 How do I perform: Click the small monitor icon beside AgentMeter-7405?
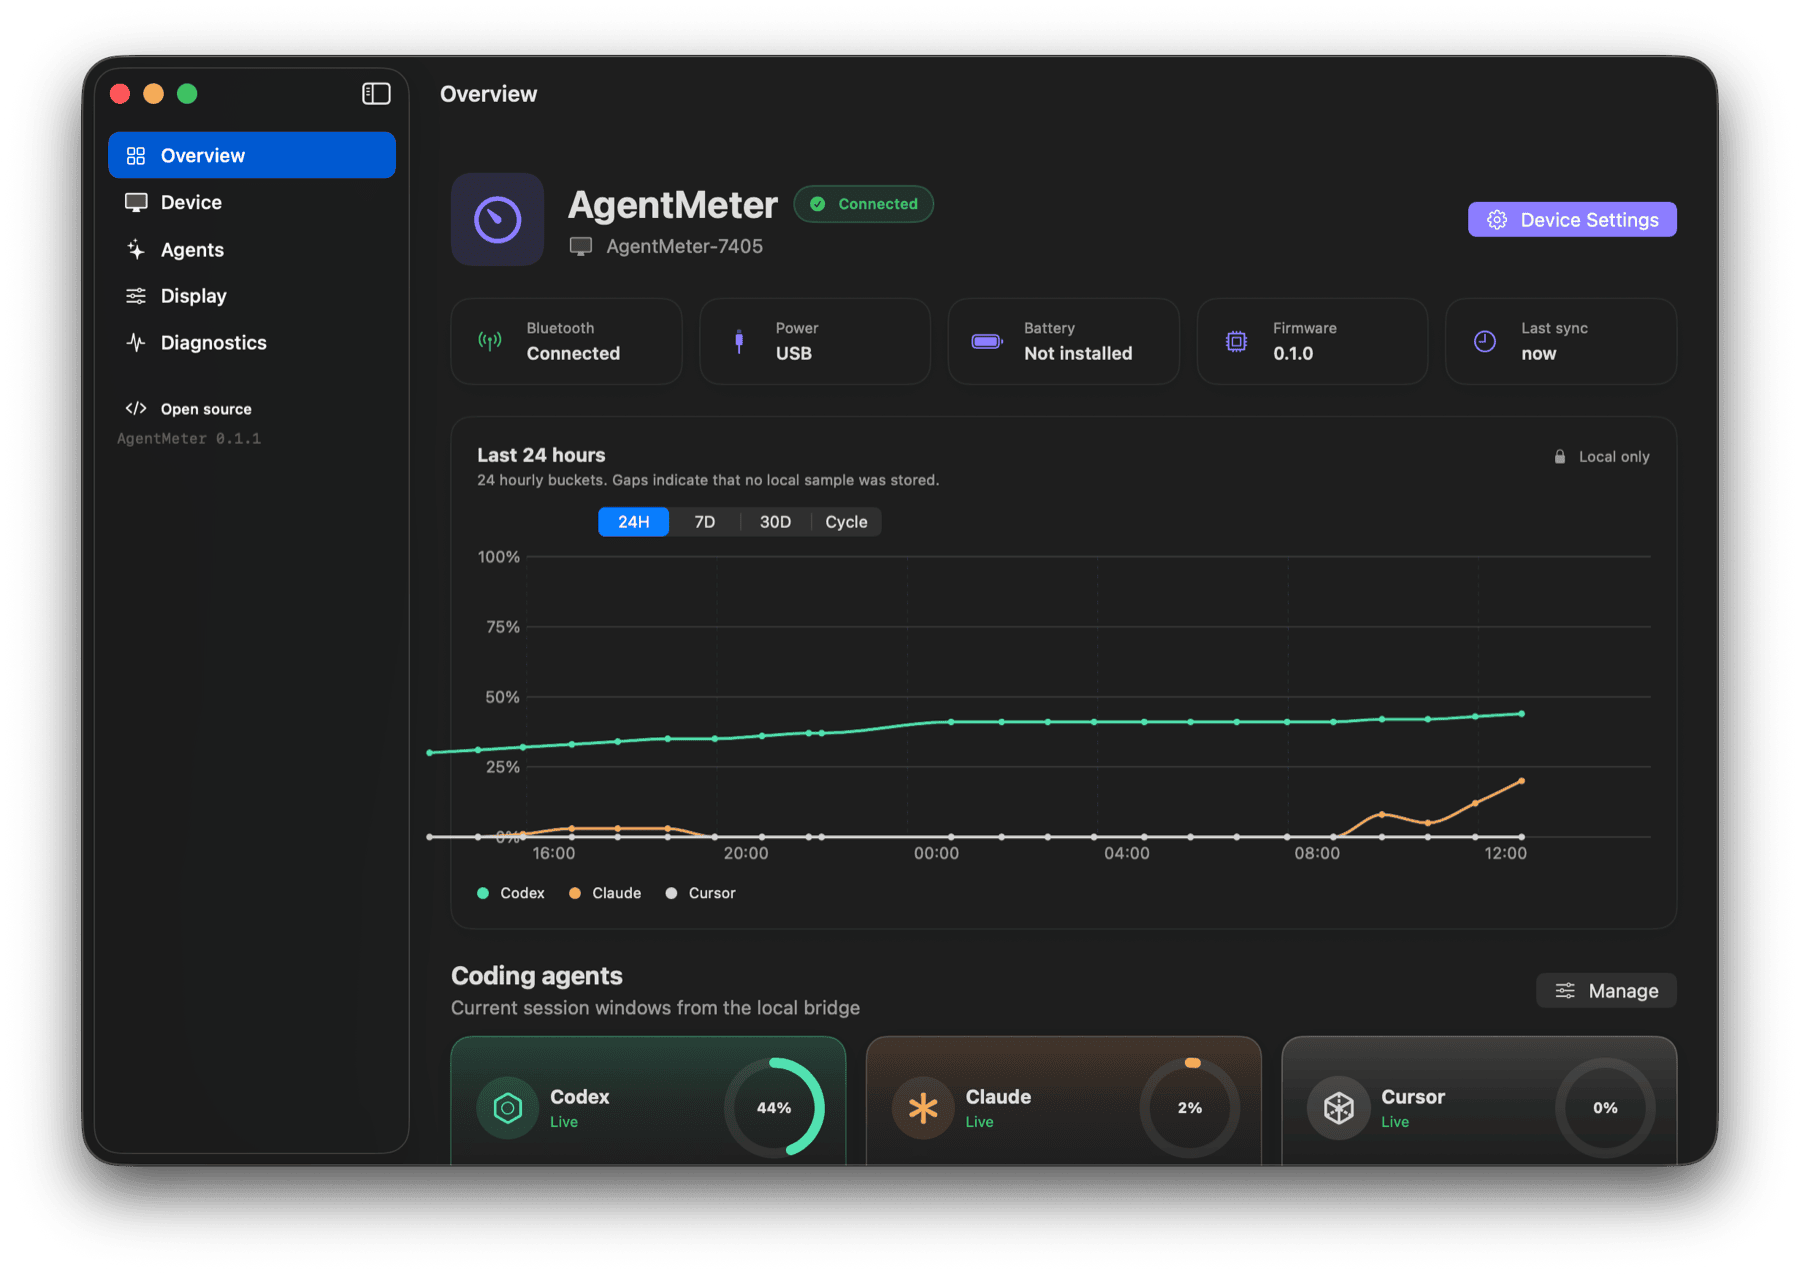[x=581, y=246]
